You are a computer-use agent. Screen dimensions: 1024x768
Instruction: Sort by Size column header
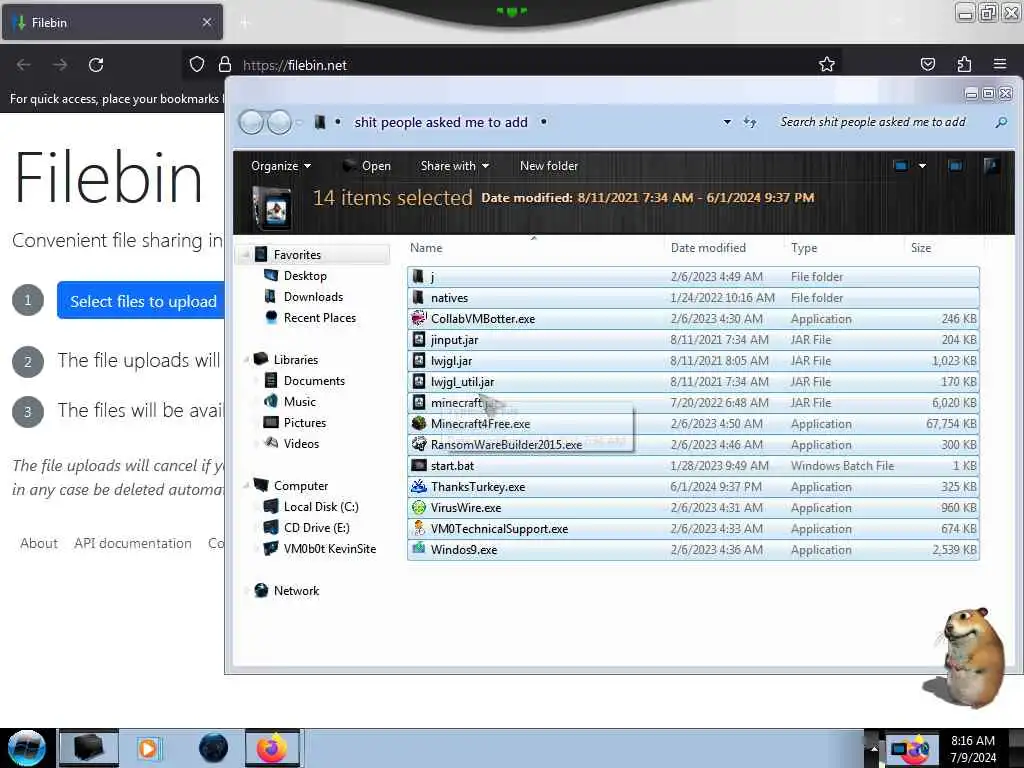coord(921,248)
